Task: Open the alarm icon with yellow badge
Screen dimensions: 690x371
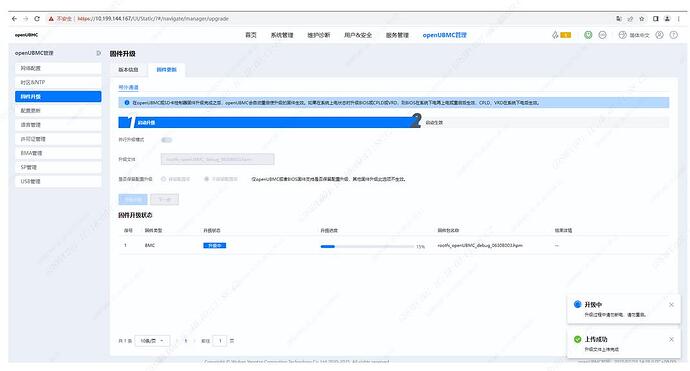Action: coord(562,35)
